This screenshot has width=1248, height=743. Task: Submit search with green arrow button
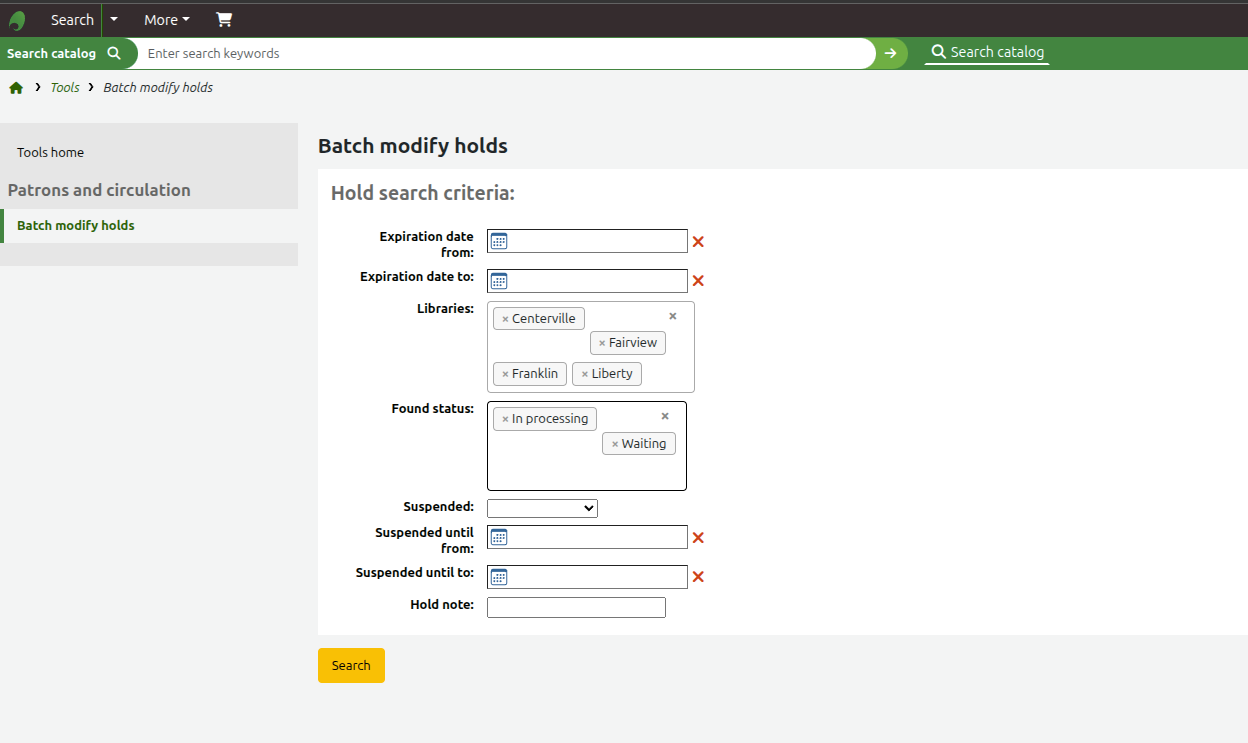[x=890, y=53]
